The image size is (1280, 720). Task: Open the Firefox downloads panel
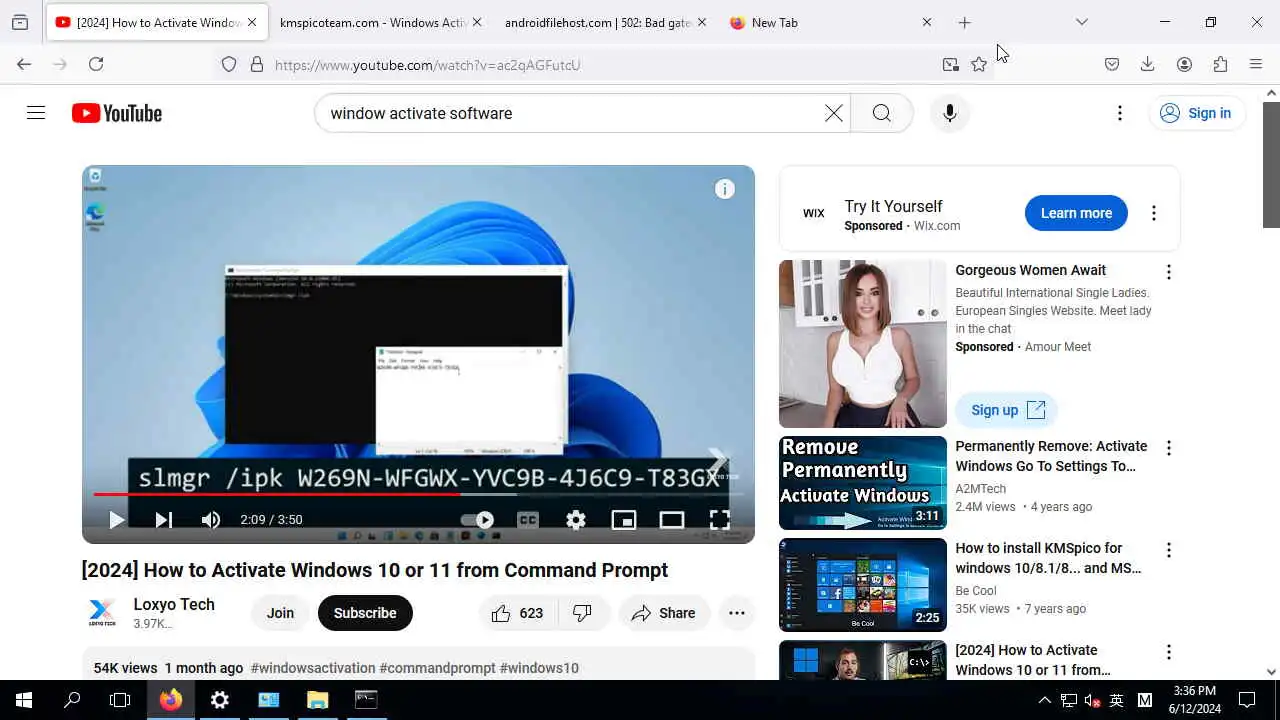(x=1148, y=64)
